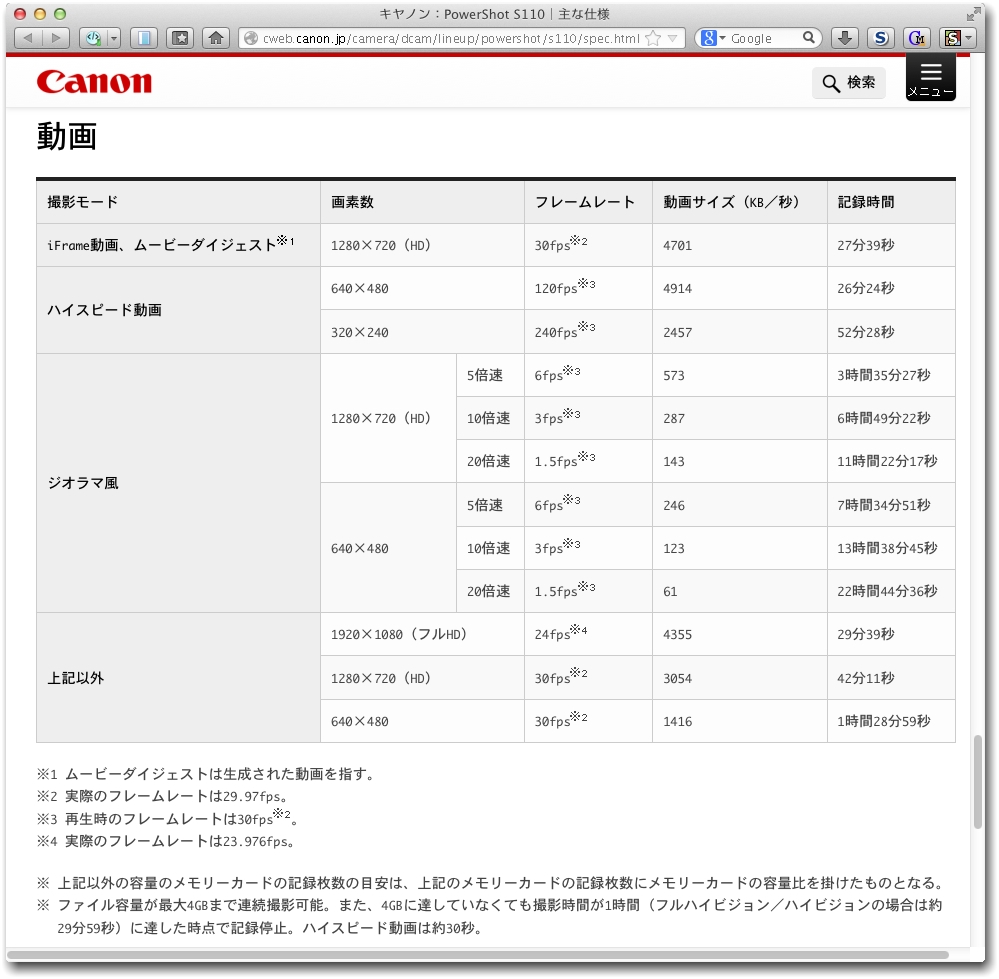
Task: Open the sidebar panel toolbar icon
Action: click(145, 39)
